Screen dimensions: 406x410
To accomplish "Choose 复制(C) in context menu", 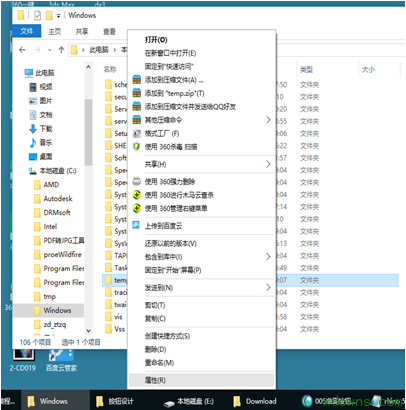I will [x=202, y=319].
